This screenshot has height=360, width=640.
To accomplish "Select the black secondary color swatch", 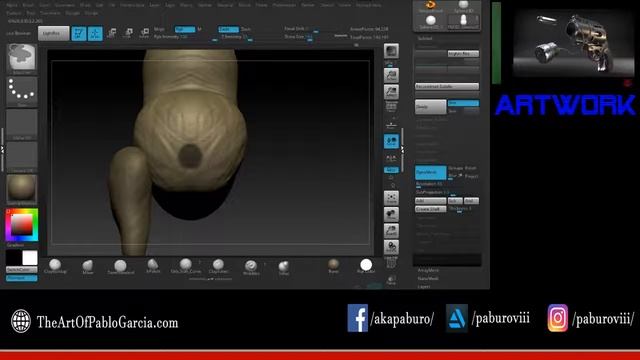I will (x=13, y=258).
